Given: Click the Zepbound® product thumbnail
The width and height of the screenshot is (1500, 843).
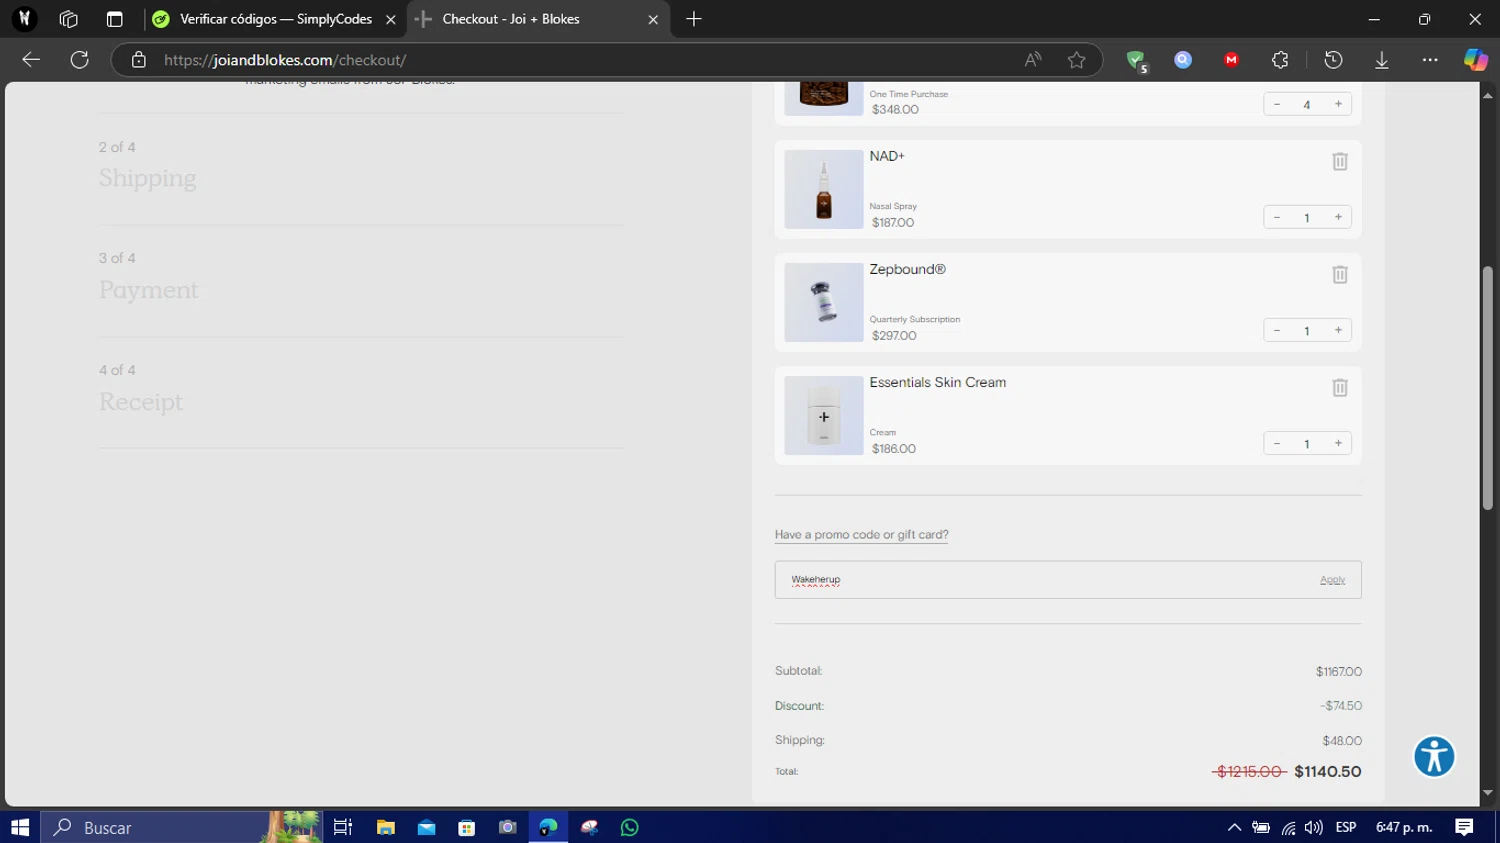Looking at the screenshot, I should pyautogui.click(x=823, y=302).
